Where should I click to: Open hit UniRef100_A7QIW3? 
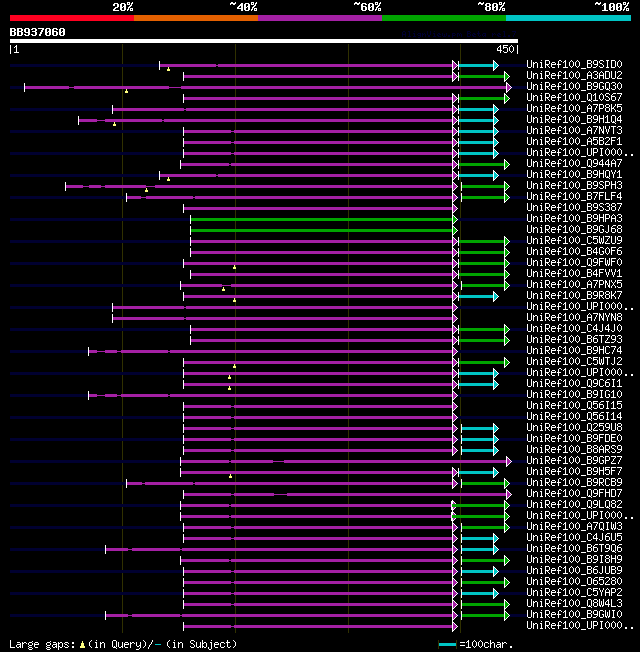(574, 526)
